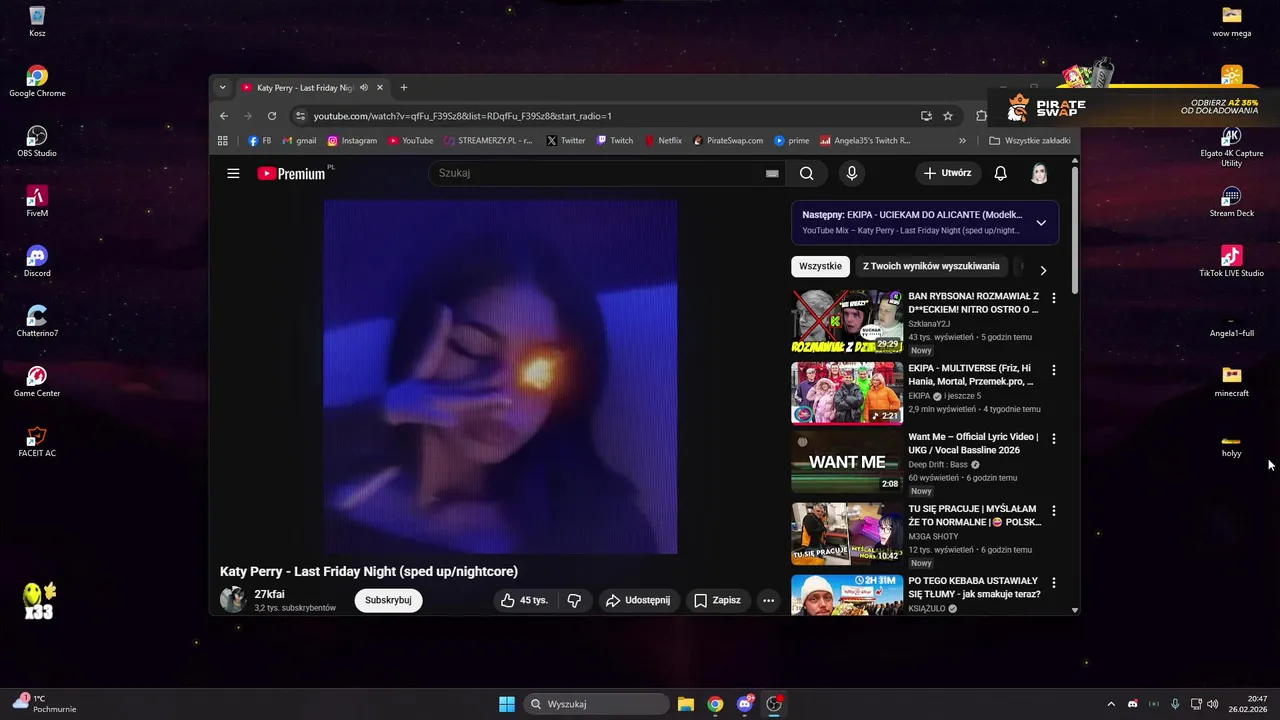This screenshot has height=720, width=1280.
Task: View site information icon in address bar
Action: [300, 116]
